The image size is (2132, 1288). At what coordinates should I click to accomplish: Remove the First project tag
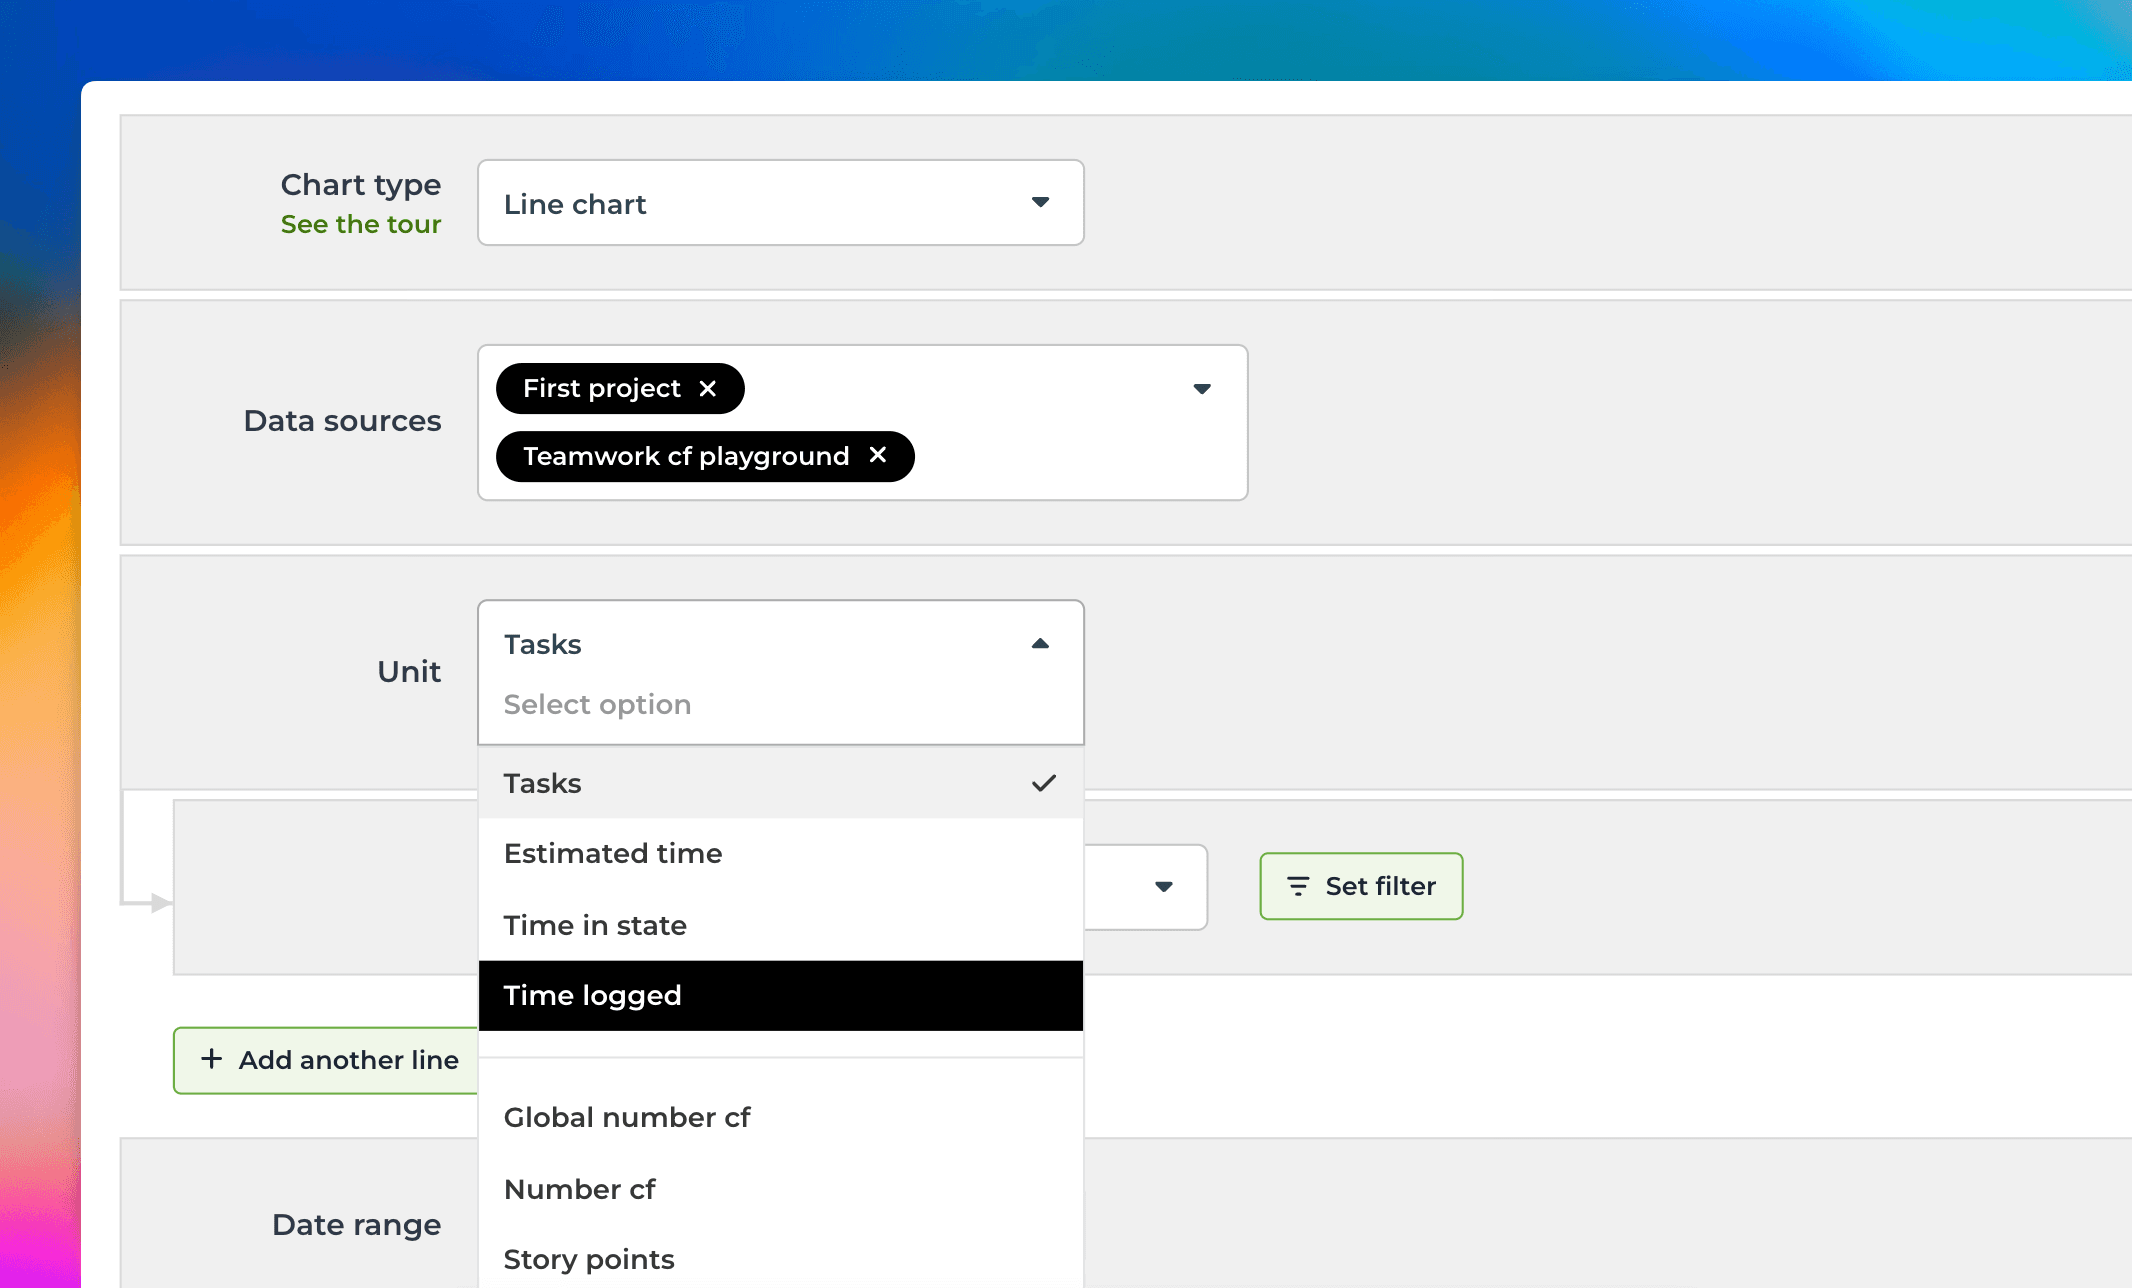coord(708,388)
